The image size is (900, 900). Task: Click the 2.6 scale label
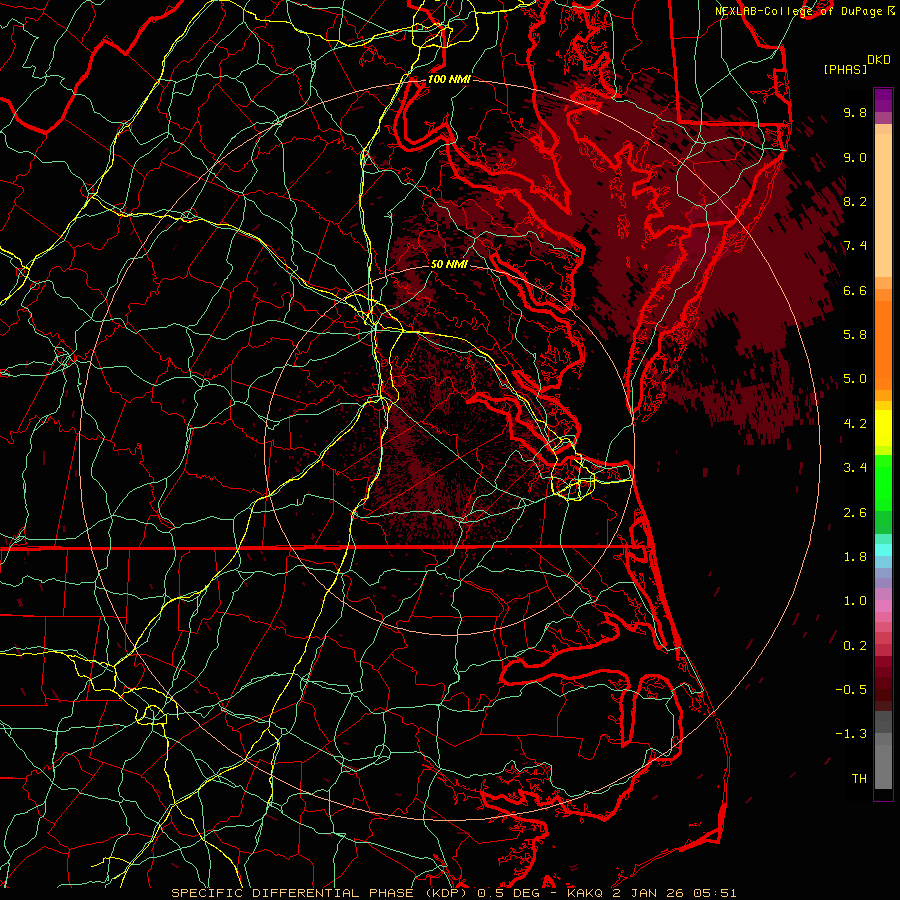pyautogui.click(x=855, y=513)
